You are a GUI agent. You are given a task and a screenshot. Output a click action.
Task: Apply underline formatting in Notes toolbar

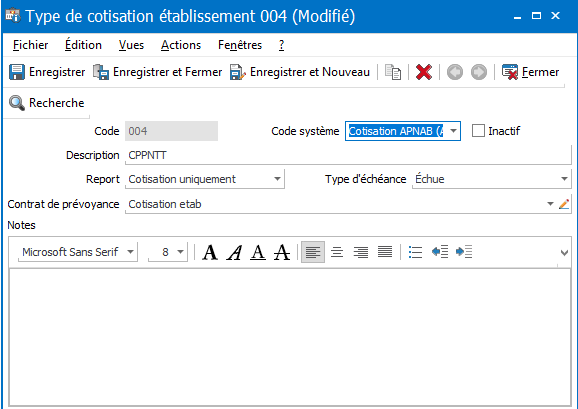[258, 252]
